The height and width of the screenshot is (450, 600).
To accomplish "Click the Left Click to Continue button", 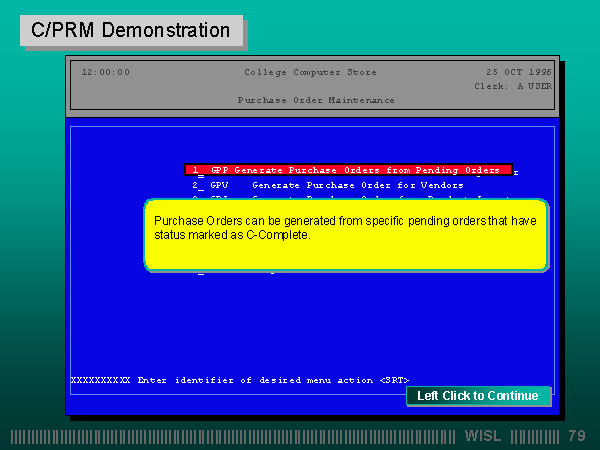I will pos(478,396).
